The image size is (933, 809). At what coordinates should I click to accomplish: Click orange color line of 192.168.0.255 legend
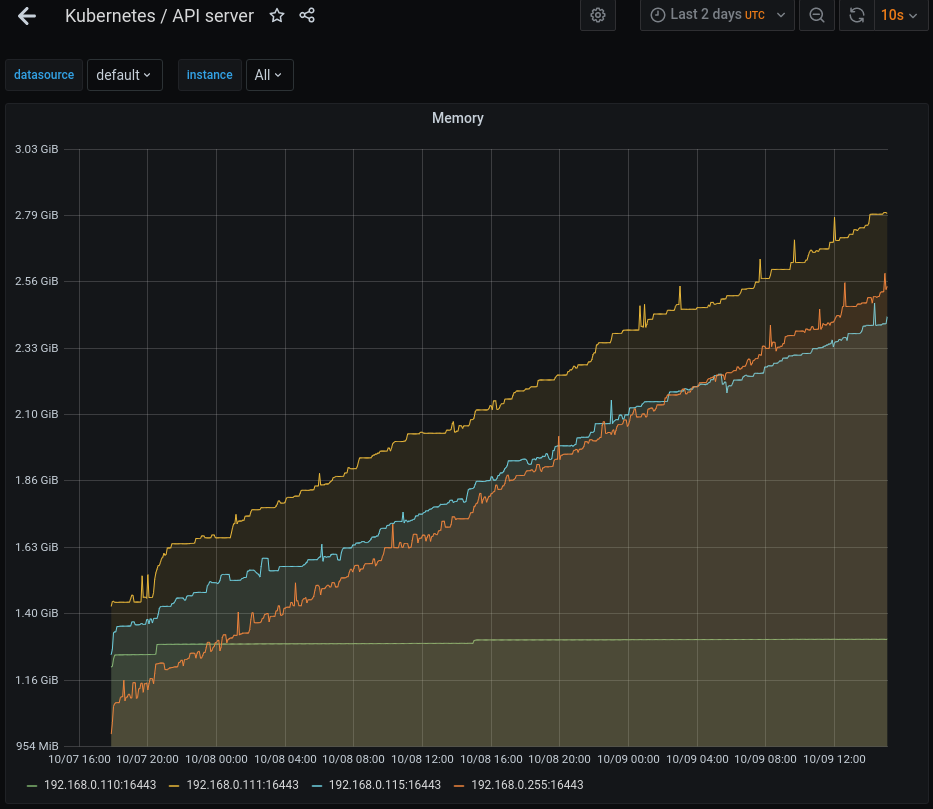click(x=459, y=786)
